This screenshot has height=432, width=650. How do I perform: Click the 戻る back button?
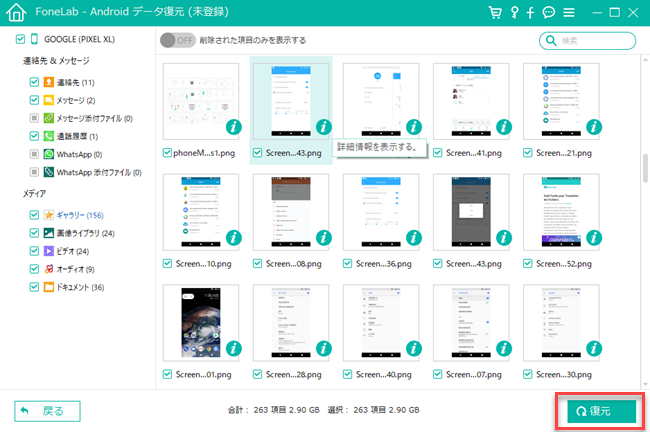coord(47,411)
